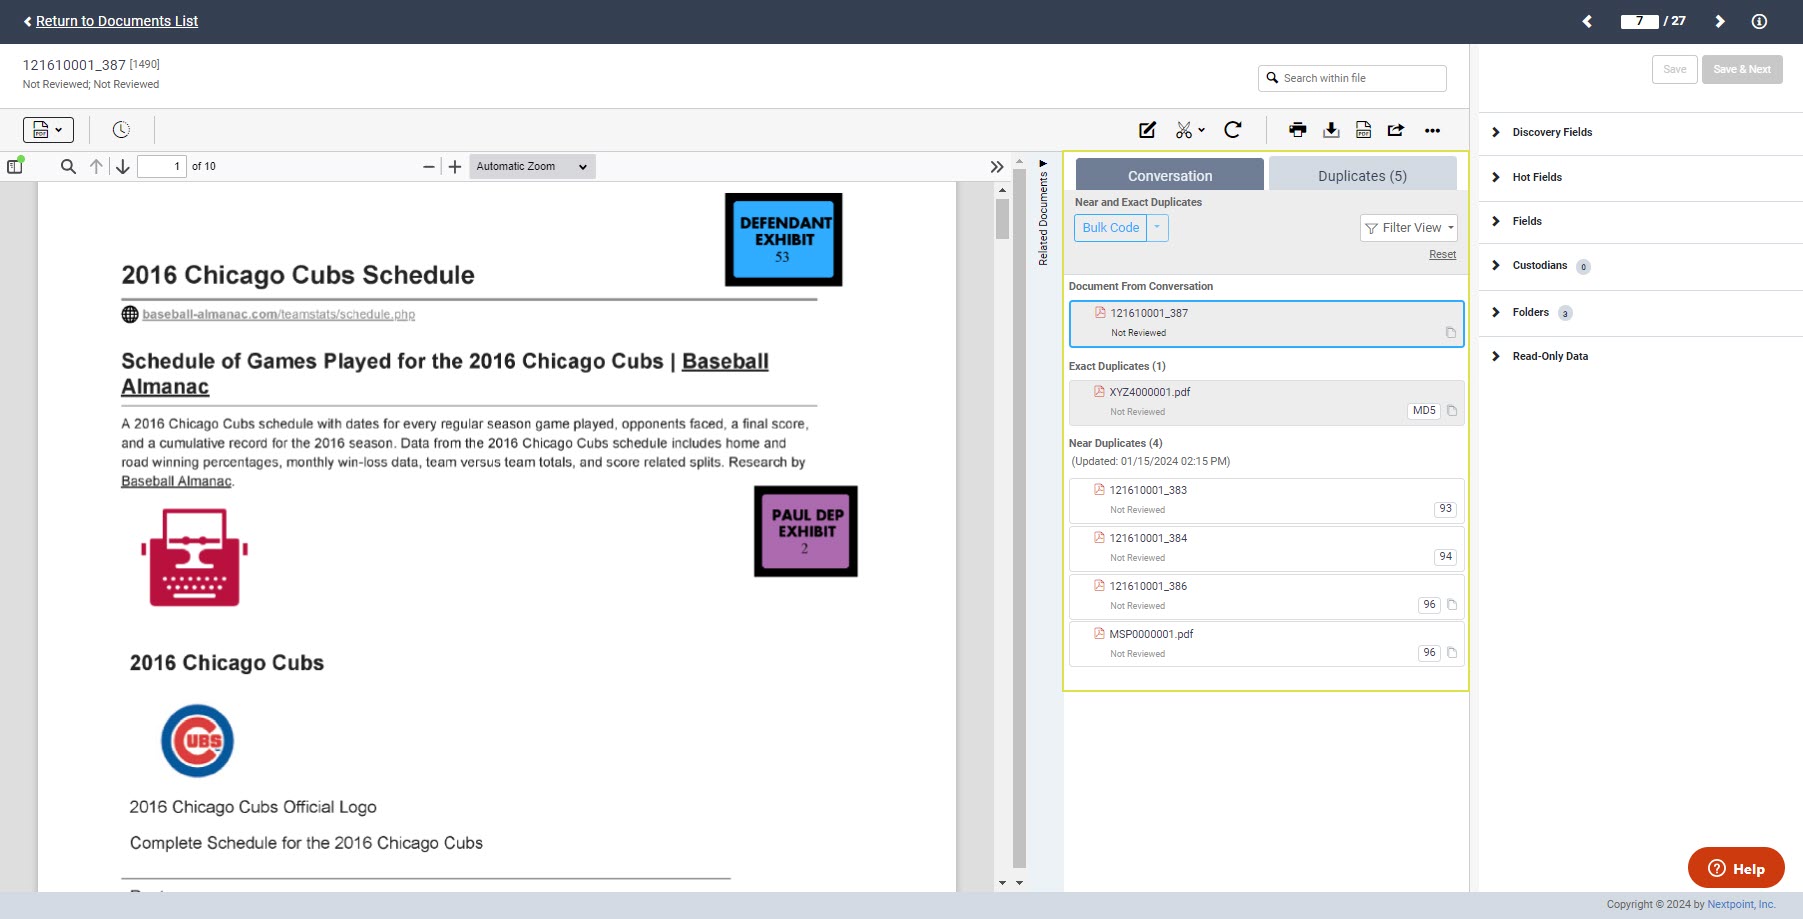Collapse the Related Documents panel arrow
This screenshot has width=1803, height=919.
pyautogui.click(x=1043, y=163)
